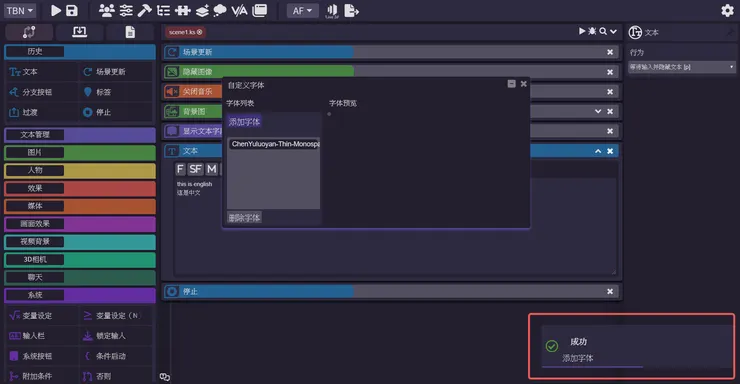Expand the 效果 category
The height and width of the screenshot is (384, 740).
[x=80, y=188]
